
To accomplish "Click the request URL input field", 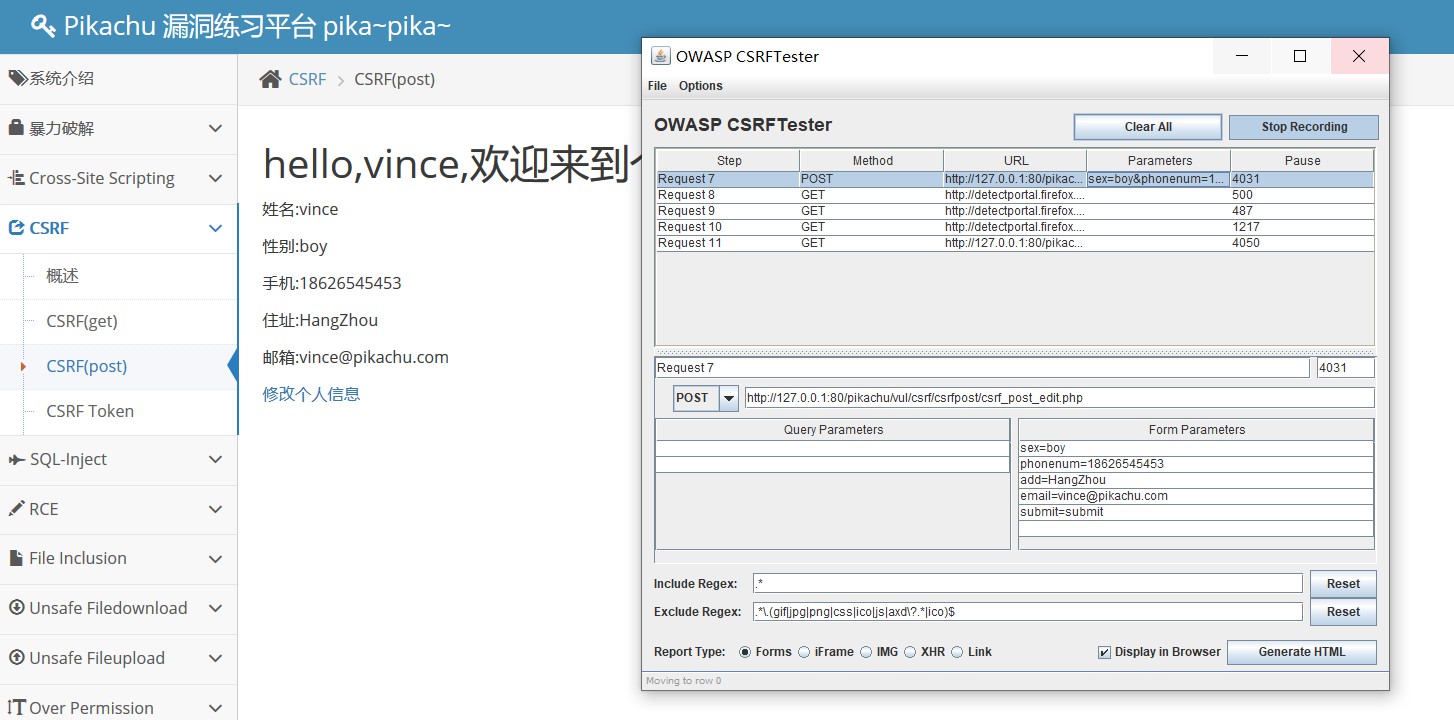I will coord(1060,398).
